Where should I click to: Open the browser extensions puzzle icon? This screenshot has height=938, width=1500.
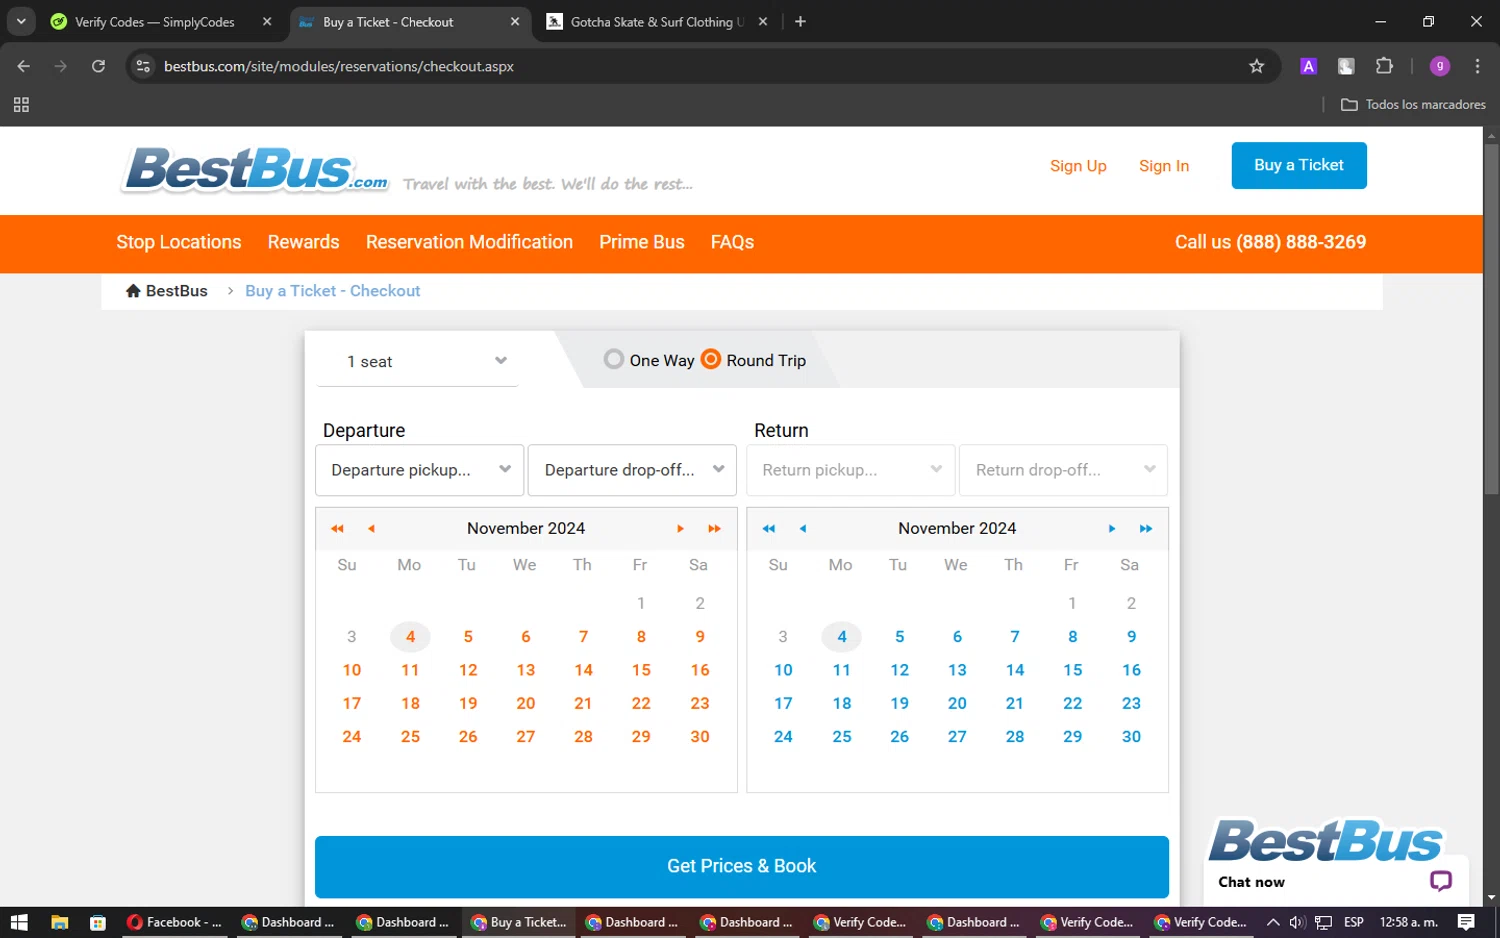(x=1384, y=66)
